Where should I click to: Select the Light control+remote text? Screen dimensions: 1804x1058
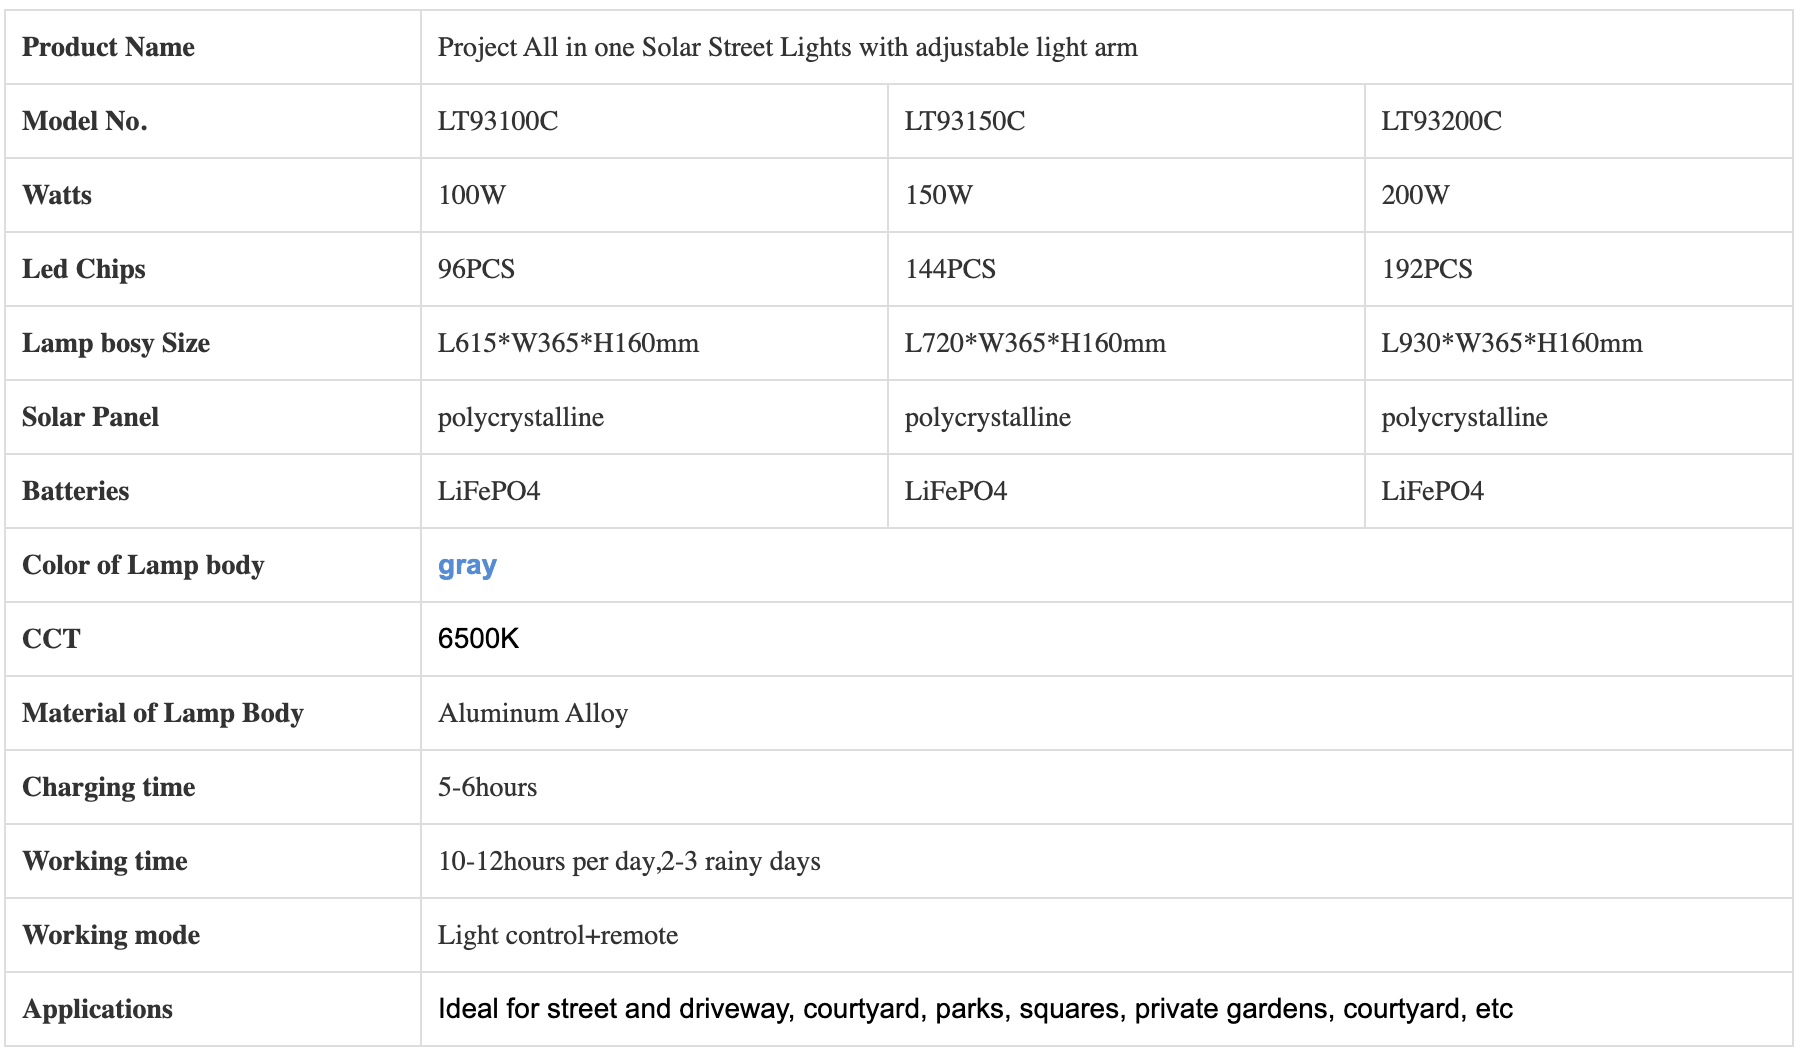558,935
